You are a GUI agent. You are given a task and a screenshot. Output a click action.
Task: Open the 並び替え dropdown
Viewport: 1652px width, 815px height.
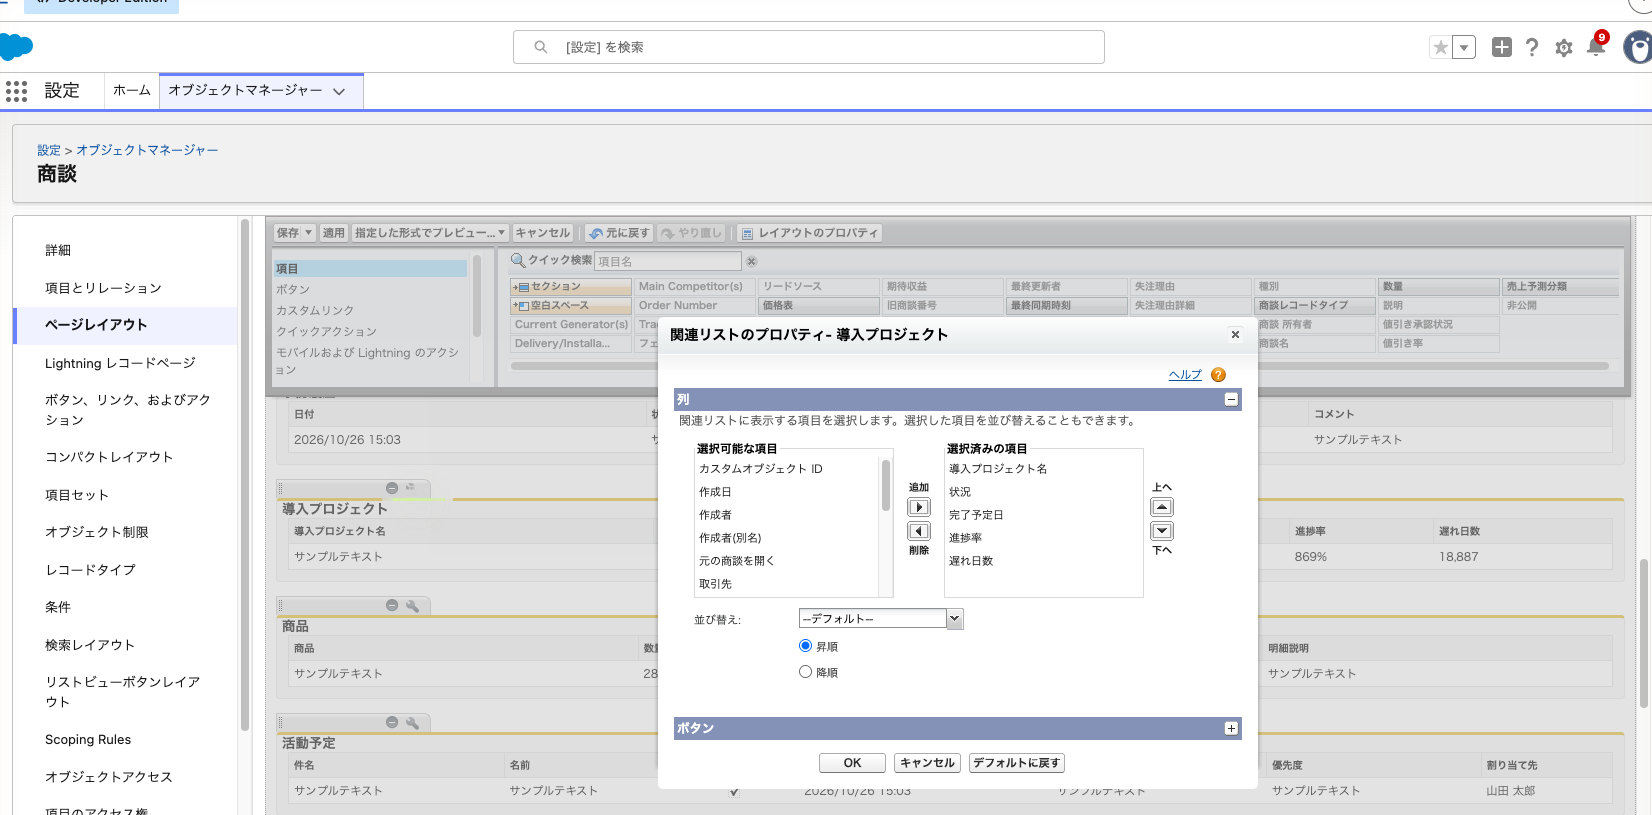[x=881, y=619]
